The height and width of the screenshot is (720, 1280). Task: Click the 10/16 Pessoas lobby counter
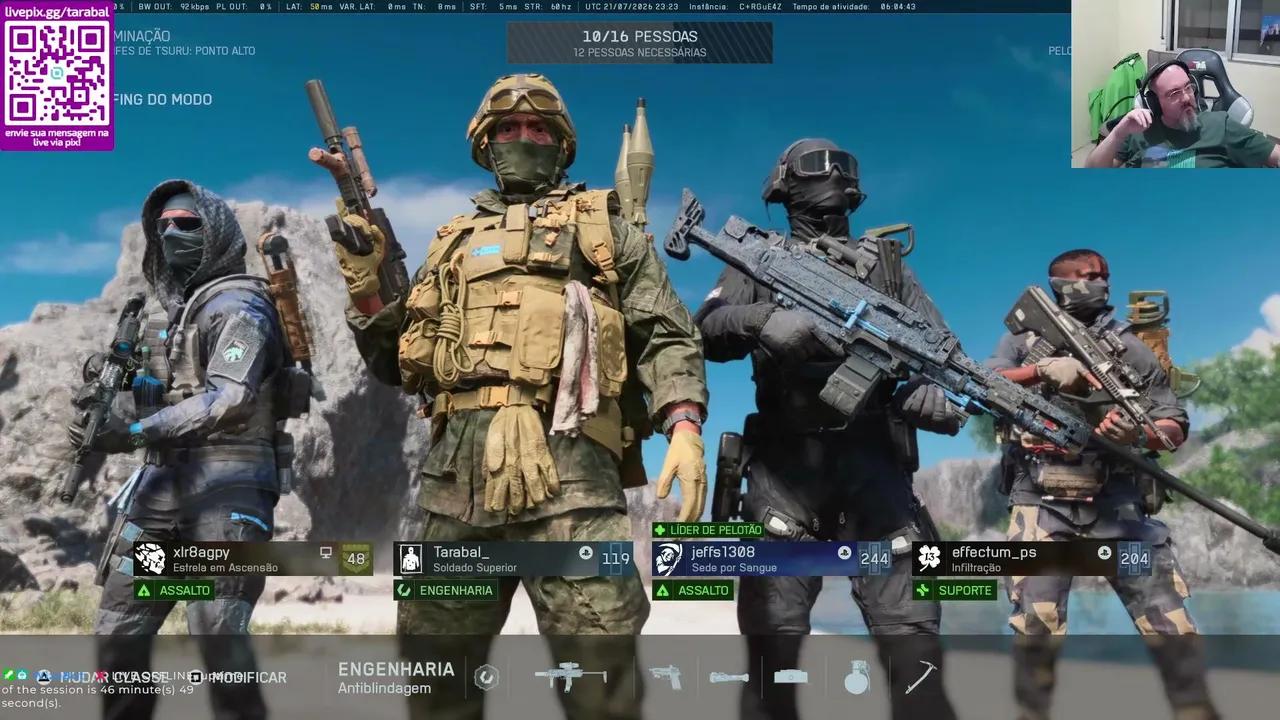(640, 36)
